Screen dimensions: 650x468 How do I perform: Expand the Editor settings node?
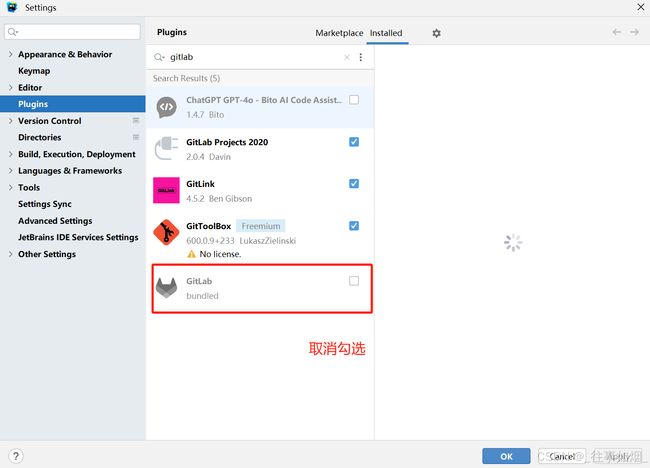(10, 87)
